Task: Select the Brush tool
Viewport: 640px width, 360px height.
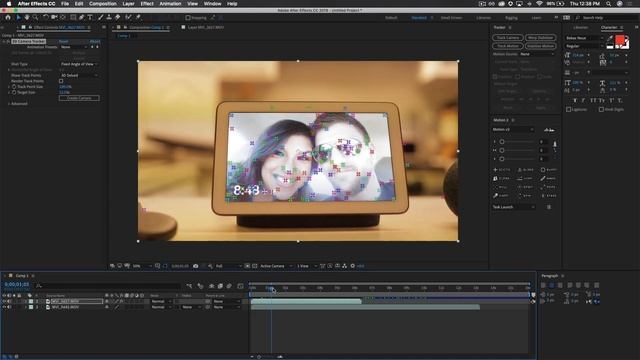Action: 100,18
